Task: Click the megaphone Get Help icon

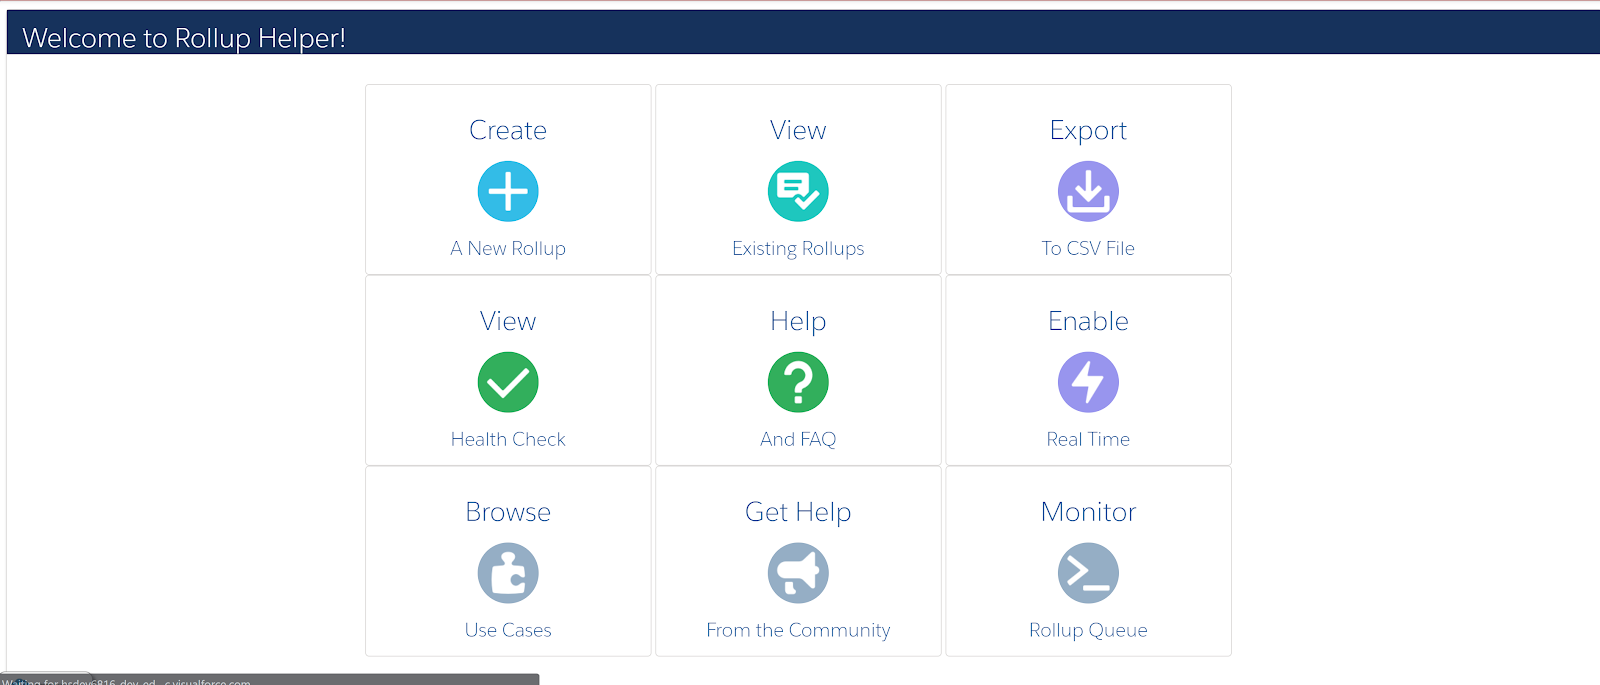Action: [x=798, y=573]
